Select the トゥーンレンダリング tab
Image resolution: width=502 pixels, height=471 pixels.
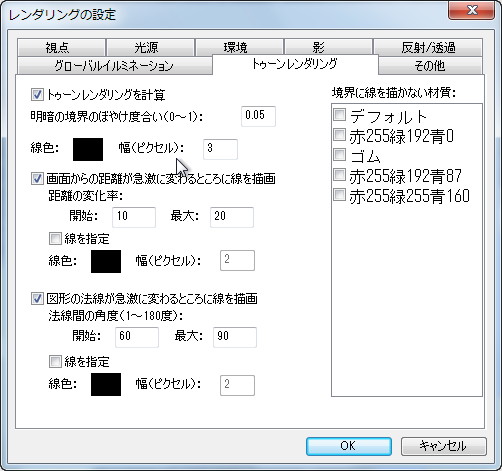coord(295,64)
